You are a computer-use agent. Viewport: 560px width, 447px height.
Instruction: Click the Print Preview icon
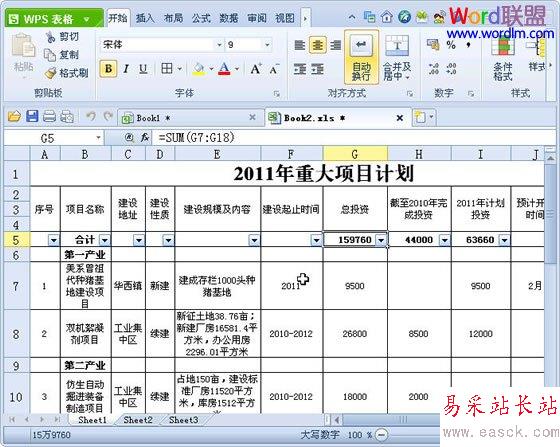(67, 116)
